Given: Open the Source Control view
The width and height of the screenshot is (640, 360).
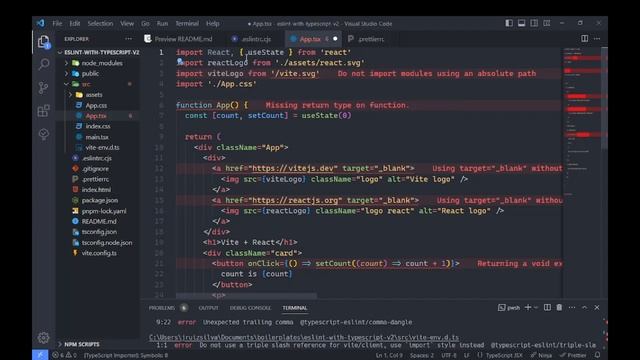Looking at the screenshot, I should pos(43,88).
